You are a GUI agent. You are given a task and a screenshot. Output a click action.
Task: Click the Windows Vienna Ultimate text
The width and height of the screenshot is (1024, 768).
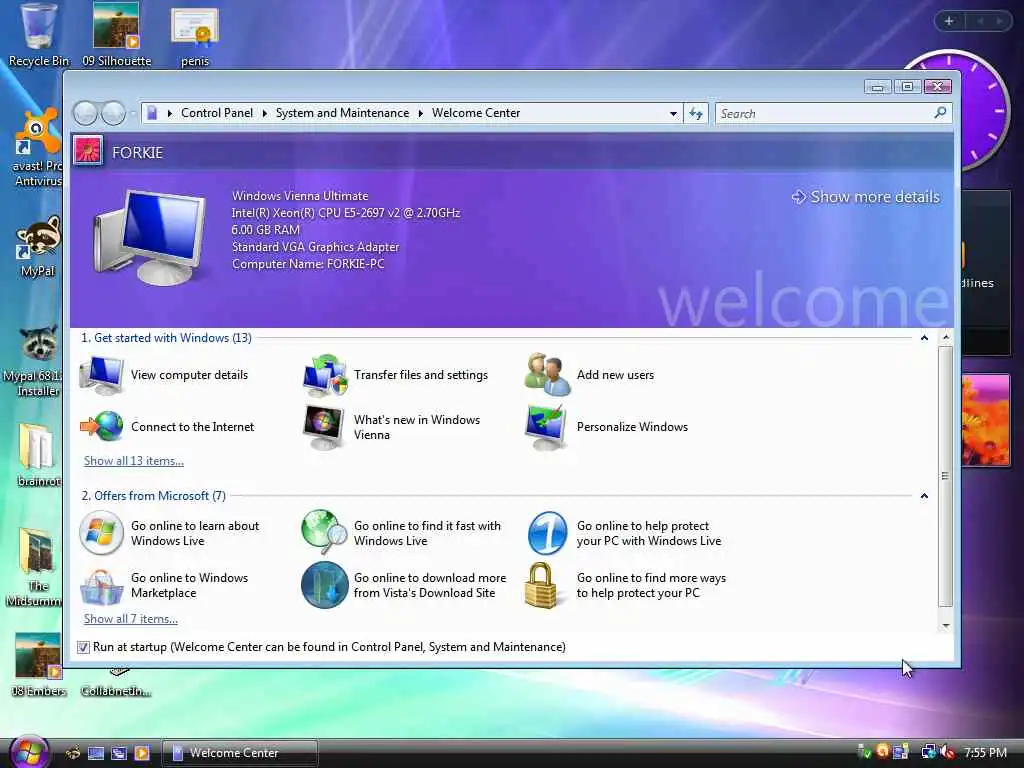click(300, 196)
